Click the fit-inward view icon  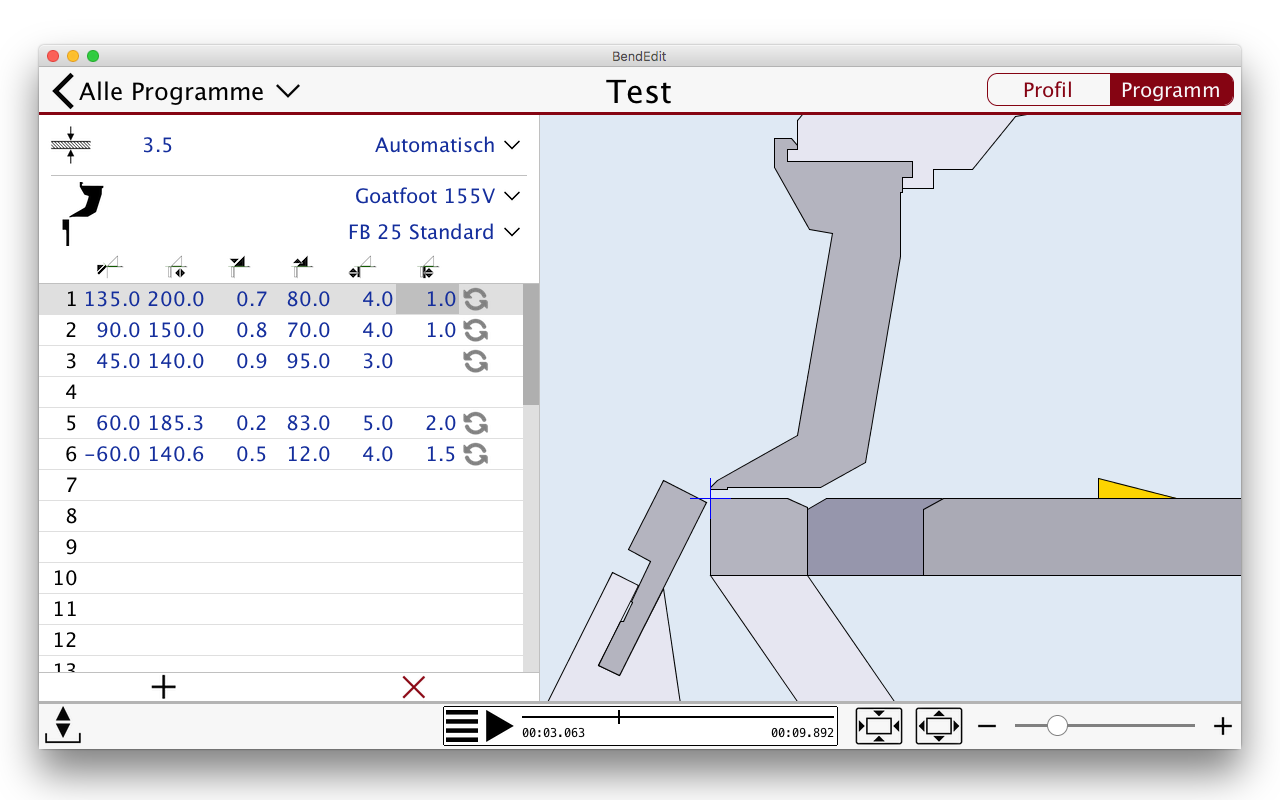(878, 726)
